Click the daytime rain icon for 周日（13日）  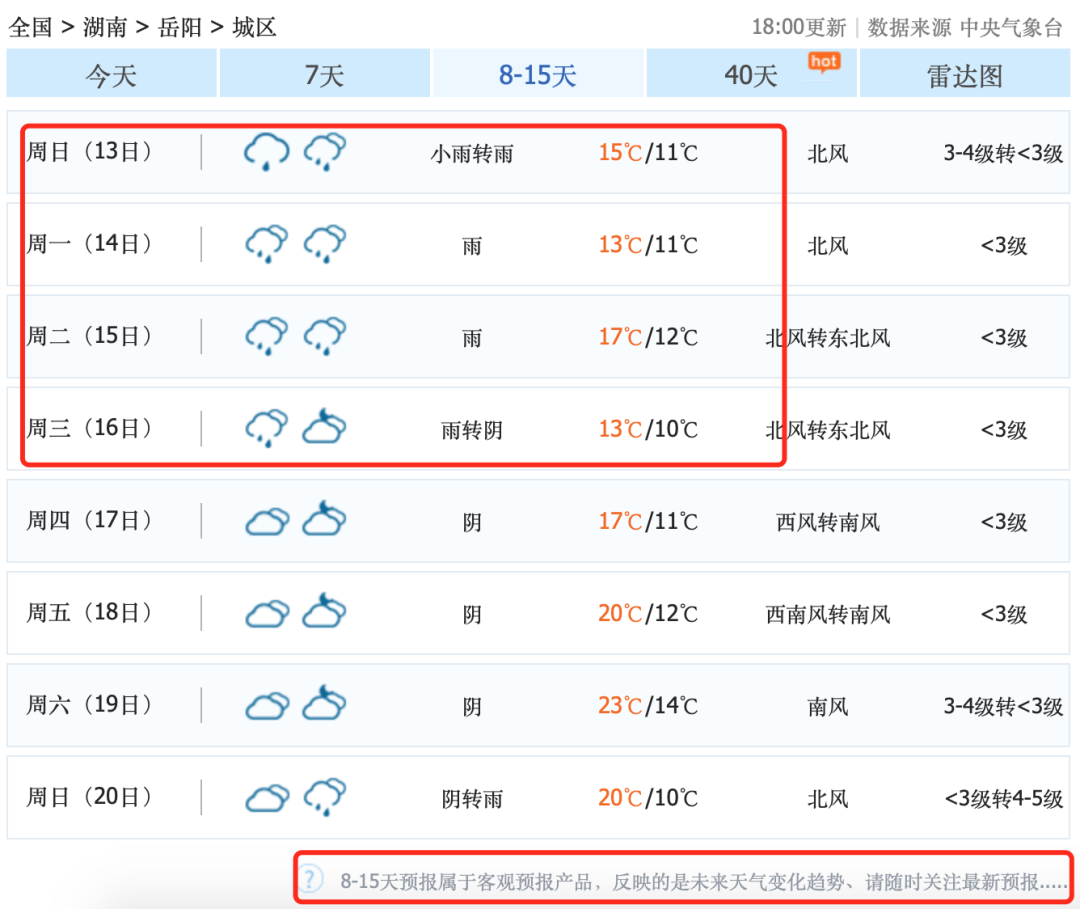(266, 152)
